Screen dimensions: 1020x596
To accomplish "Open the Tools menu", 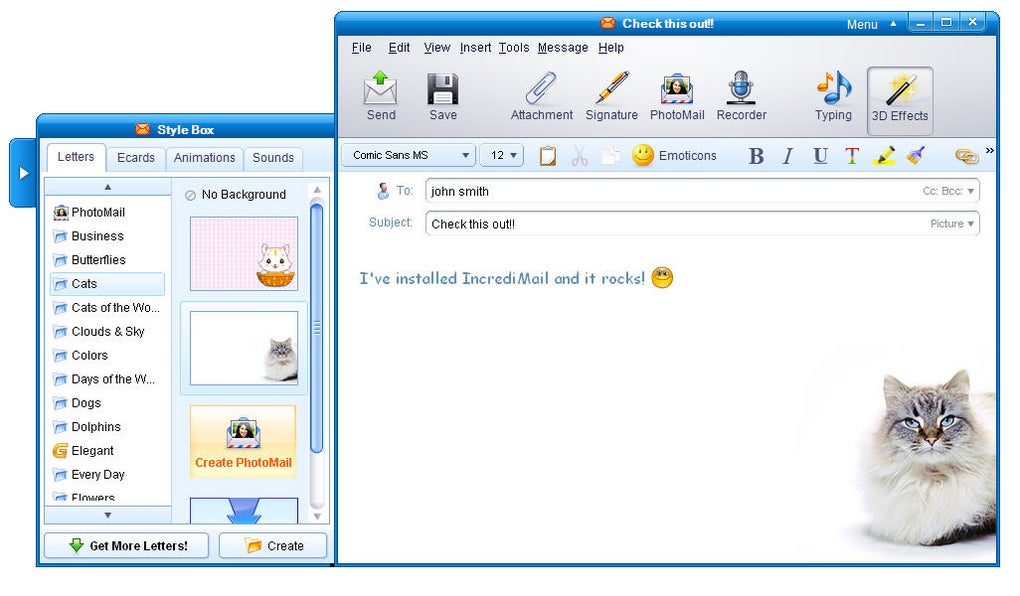I will point(514,47).
